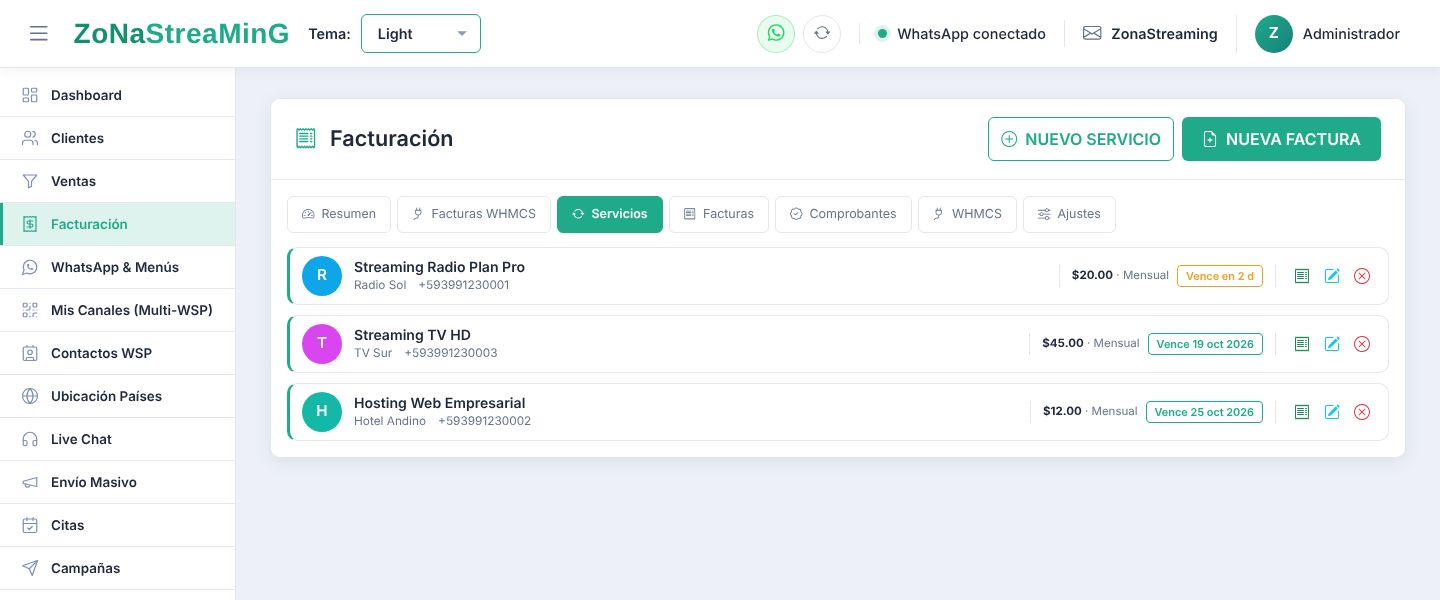
Task: Open Mis Canales (Multi-WSP)
Action: [118, 310]
